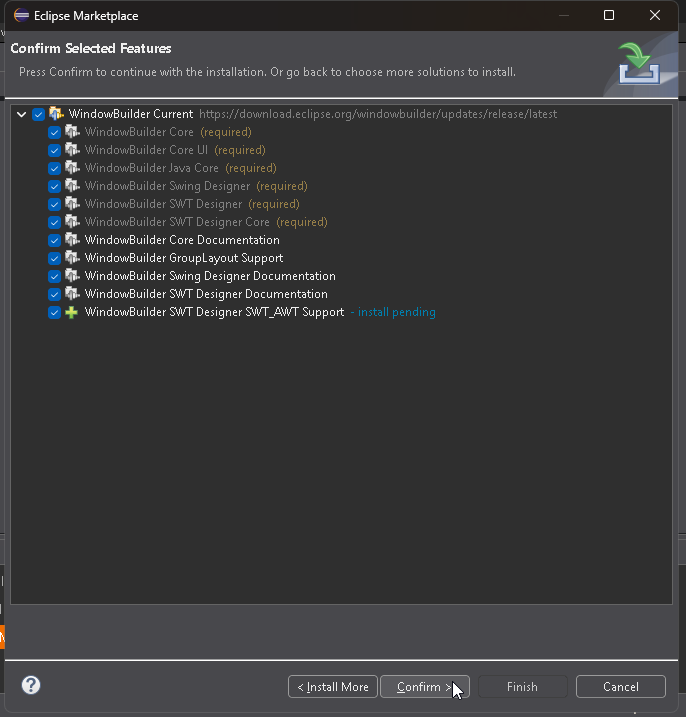Uncheck WindowBuilder GroupLayout Support checkbox

[54, 258]
